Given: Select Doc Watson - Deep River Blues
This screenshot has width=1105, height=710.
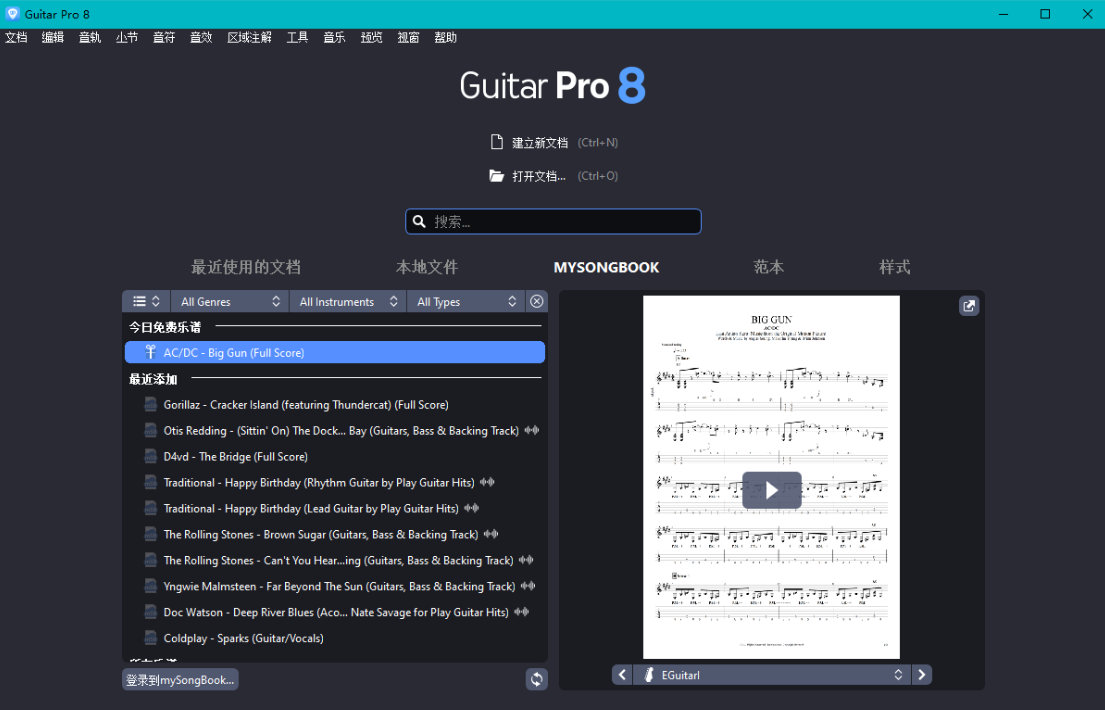Looking at the screenshot, I should click(336, 612).
